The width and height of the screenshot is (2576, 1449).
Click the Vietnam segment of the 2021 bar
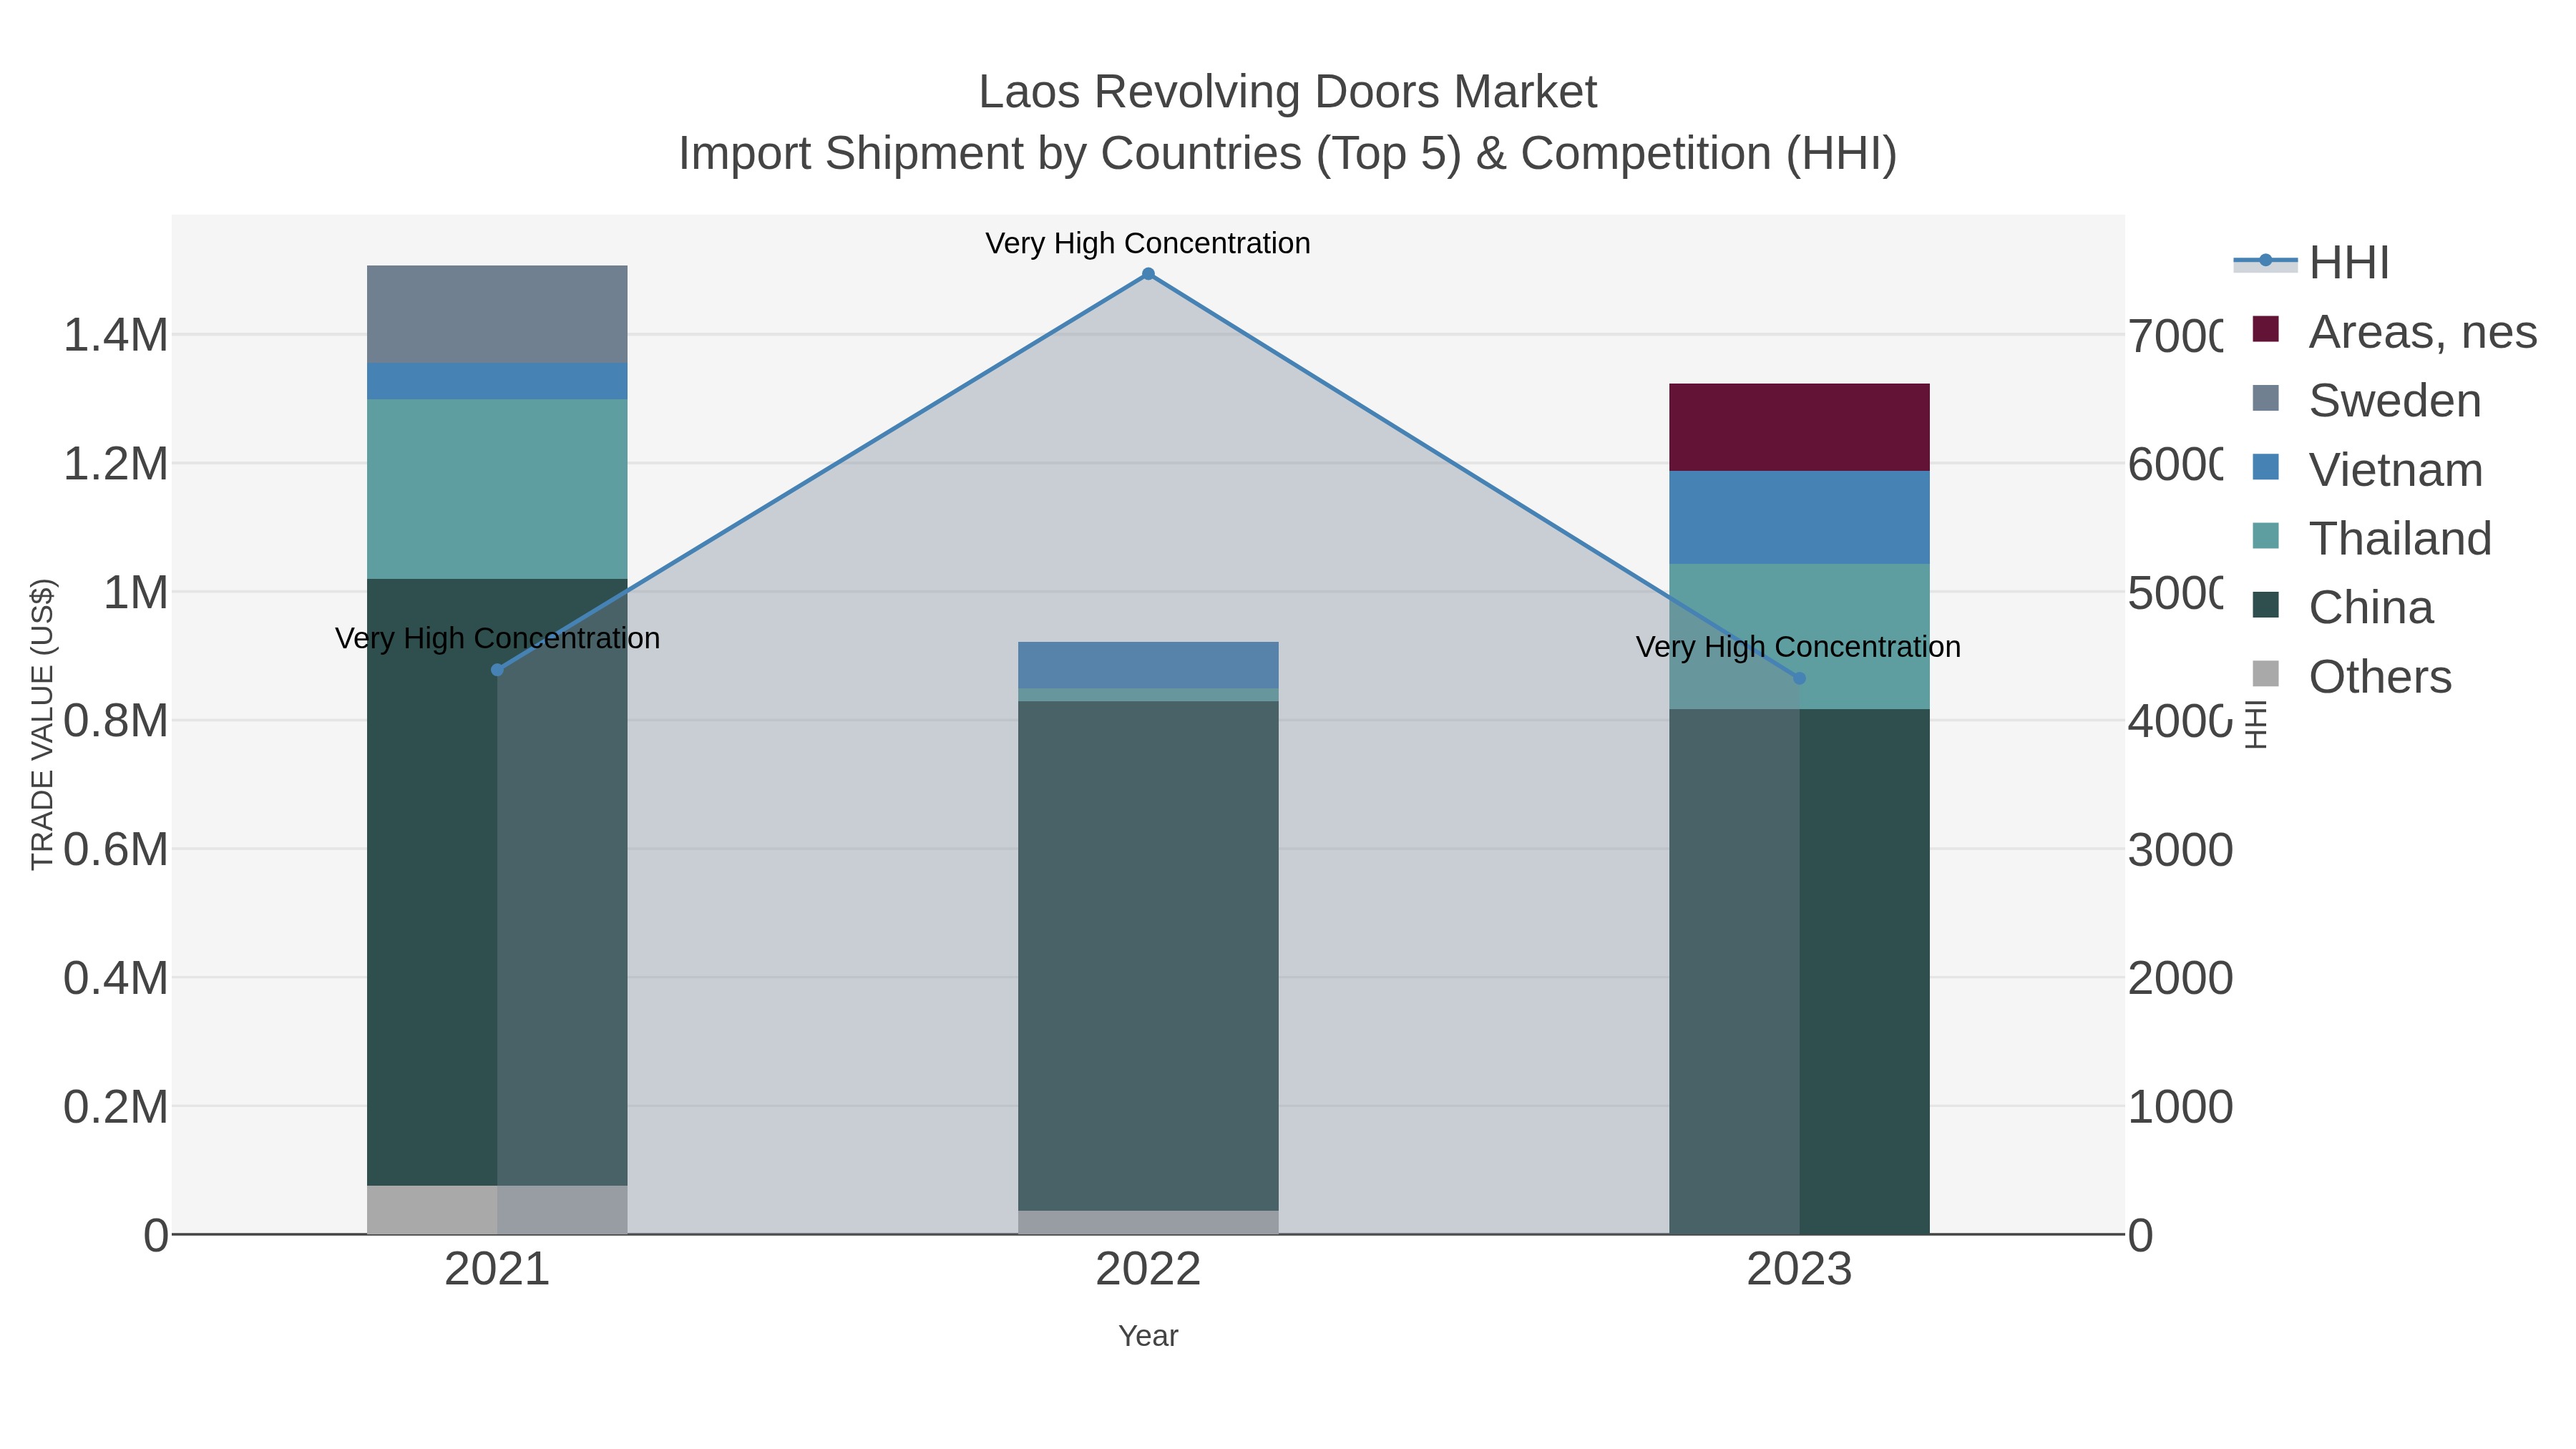point(497,381)
